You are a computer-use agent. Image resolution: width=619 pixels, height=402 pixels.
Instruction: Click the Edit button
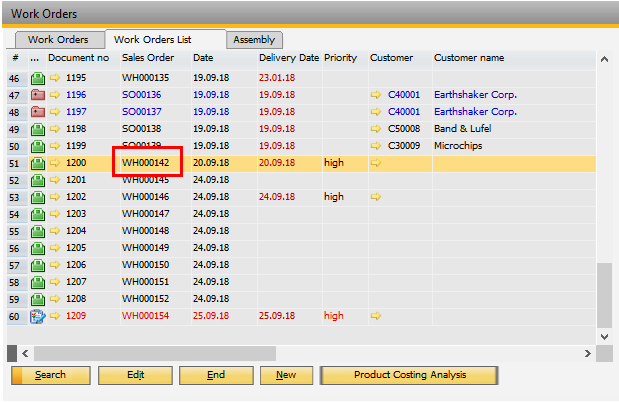(135, 375)
